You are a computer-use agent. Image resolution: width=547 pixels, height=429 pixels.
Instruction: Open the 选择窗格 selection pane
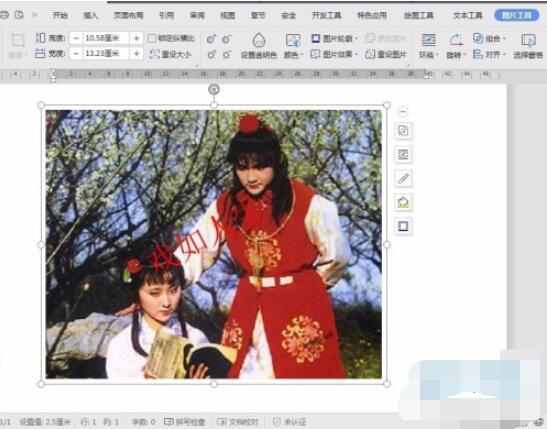click(x=528, y=46)
